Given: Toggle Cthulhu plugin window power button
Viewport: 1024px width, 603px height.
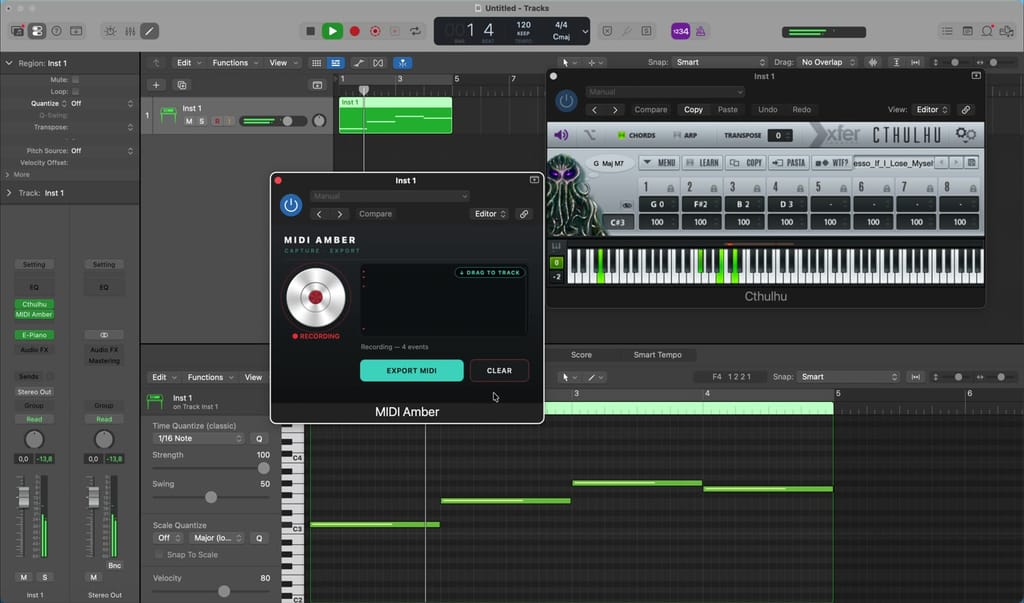Looking at the screenshot, I should [x=566, y=101].
